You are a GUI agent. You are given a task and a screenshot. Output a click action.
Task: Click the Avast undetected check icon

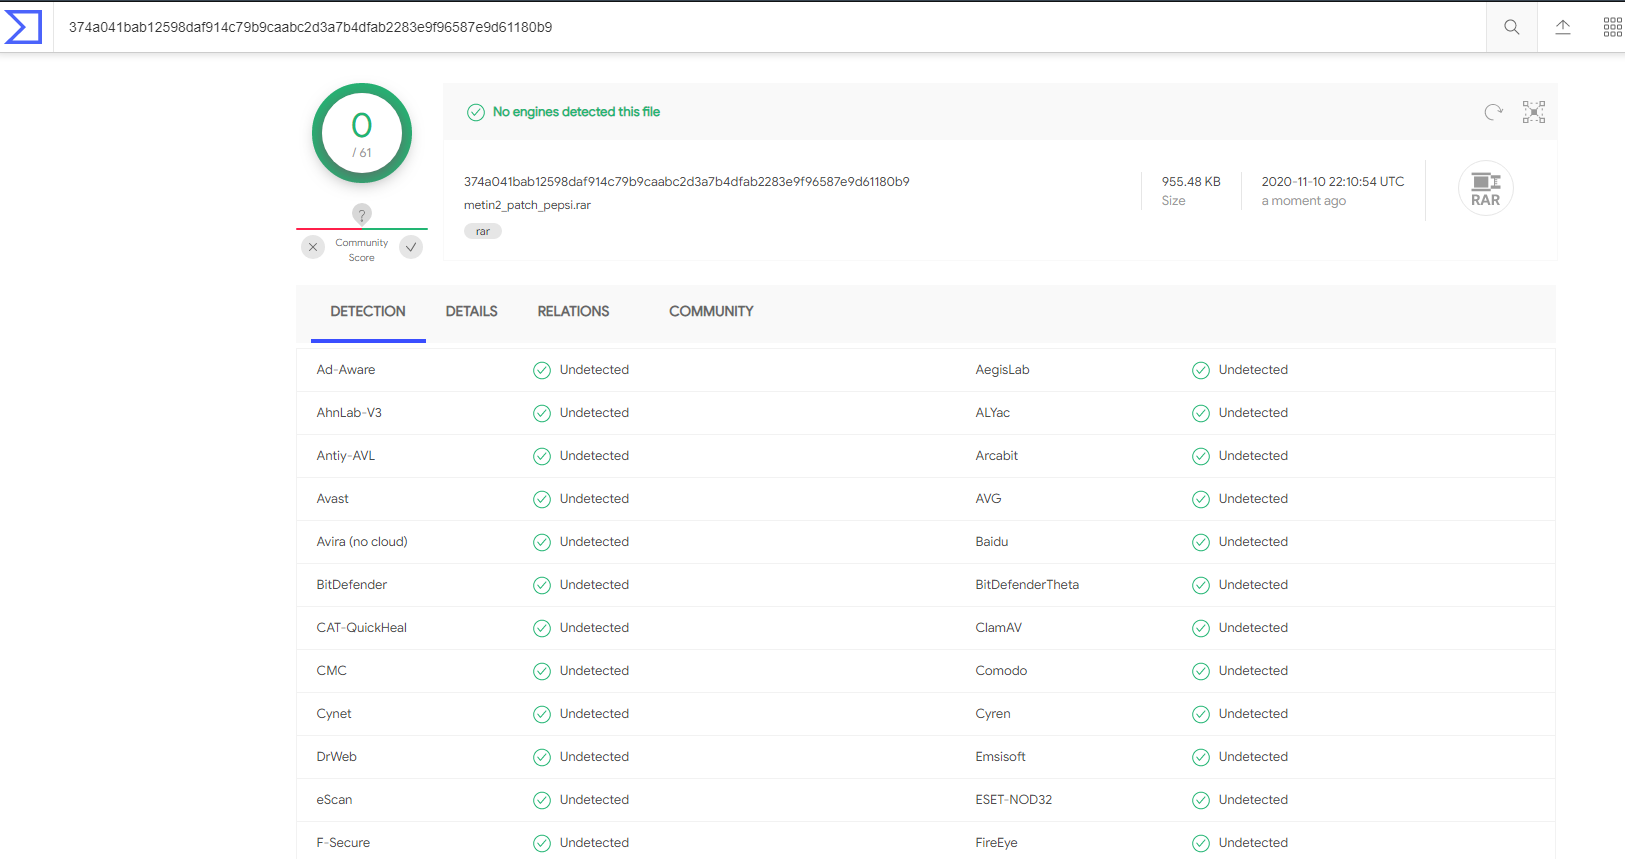click(x=542, y=499)
